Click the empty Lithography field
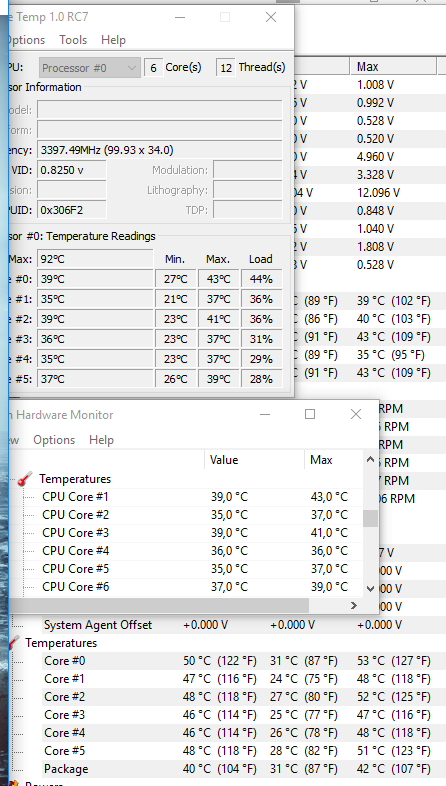 248,190
